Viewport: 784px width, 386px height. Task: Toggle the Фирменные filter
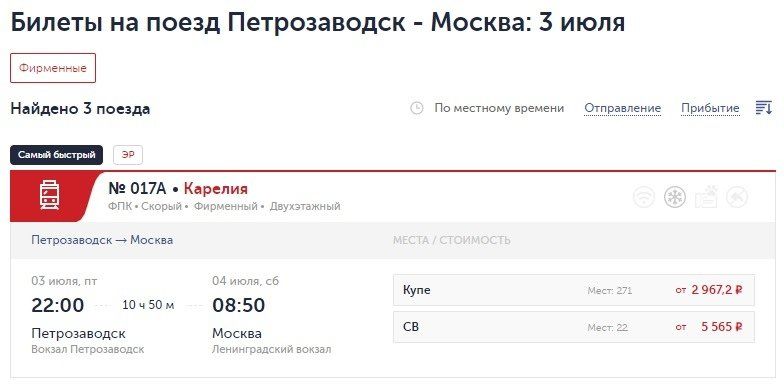(53, 68)
